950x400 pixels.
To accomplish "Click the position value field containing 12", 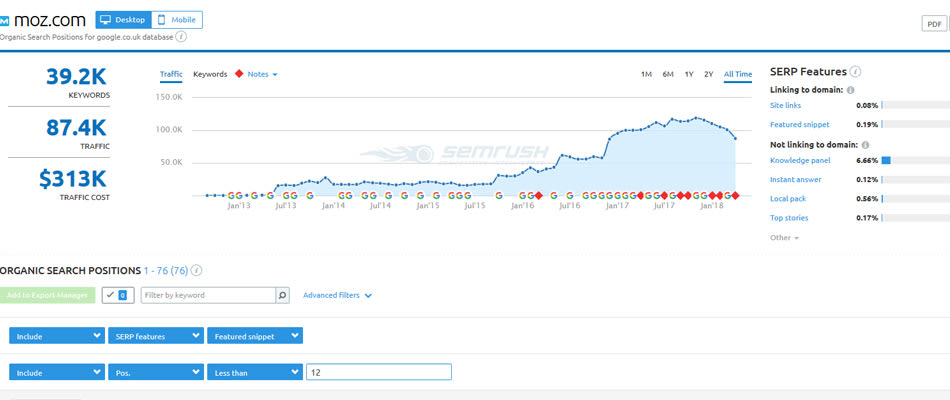I will [x=379, y=372].
